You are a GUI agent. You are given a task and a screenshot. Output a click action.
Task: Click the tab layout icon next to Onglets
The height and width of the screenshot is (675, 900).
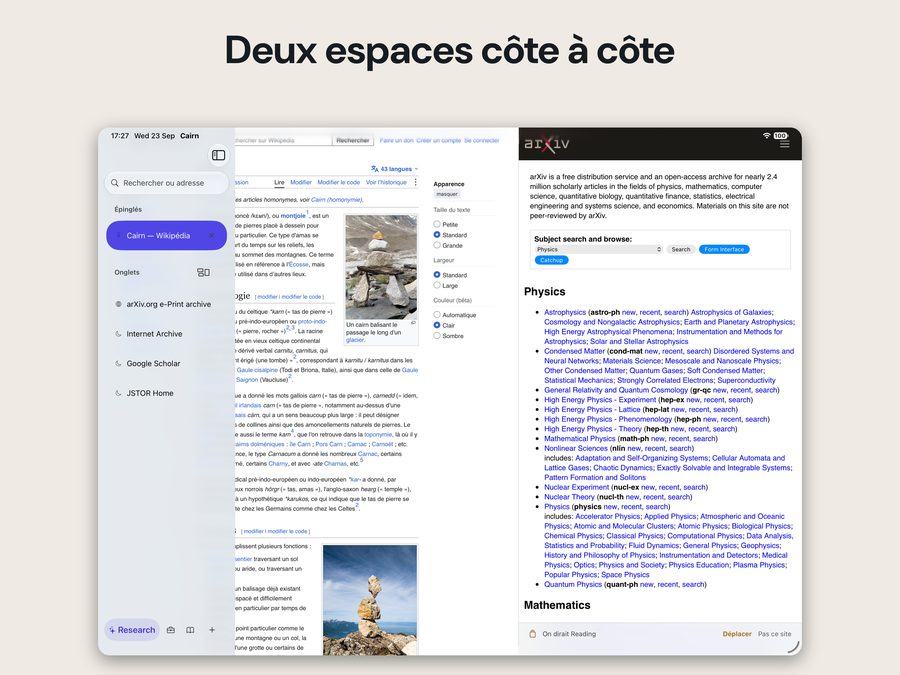203,272
